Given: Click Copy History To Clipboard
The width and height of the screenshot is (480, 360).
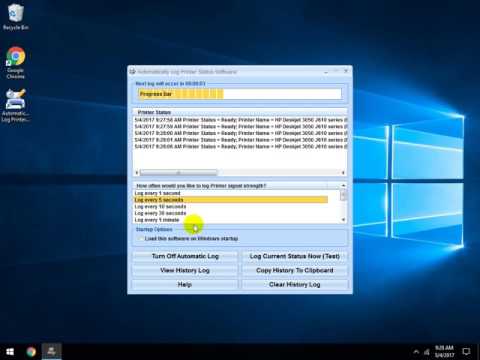Looking at the screenshot, I should (x=295, y=270).
